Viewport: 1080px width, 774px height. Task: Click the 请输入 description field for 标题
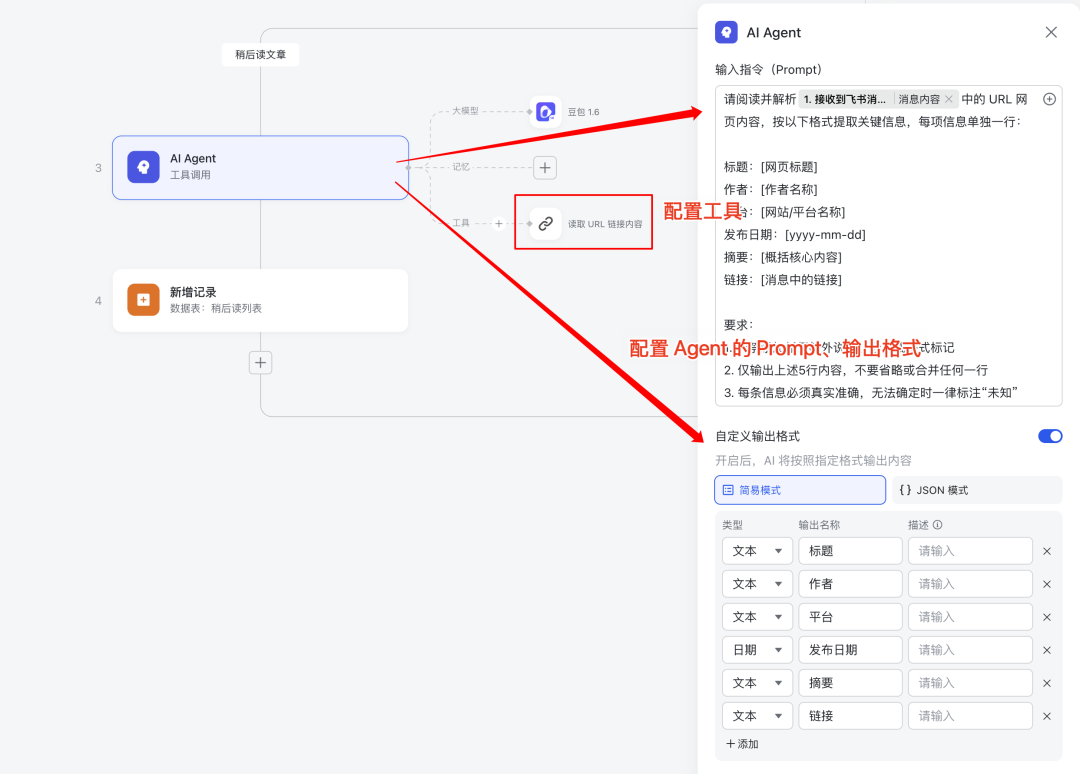pyautogui.click(x=970, y=550)
